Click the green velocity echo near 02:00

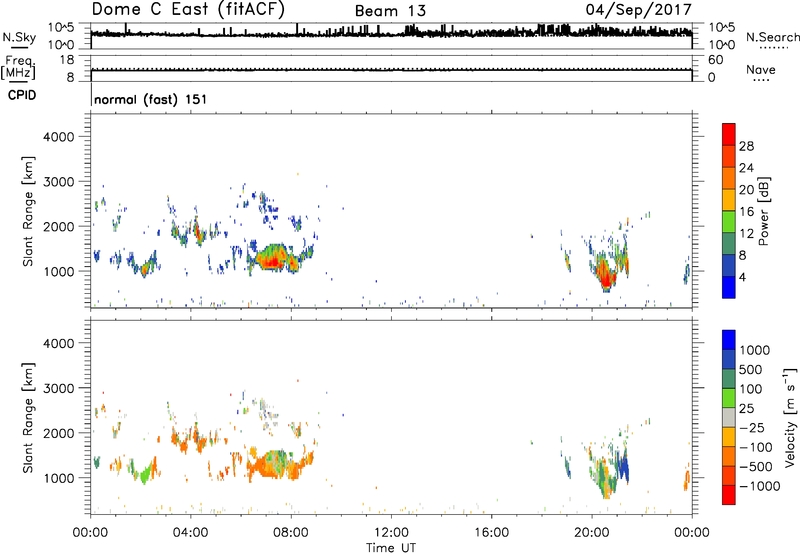pyautogui.click(x=145, y=475)
